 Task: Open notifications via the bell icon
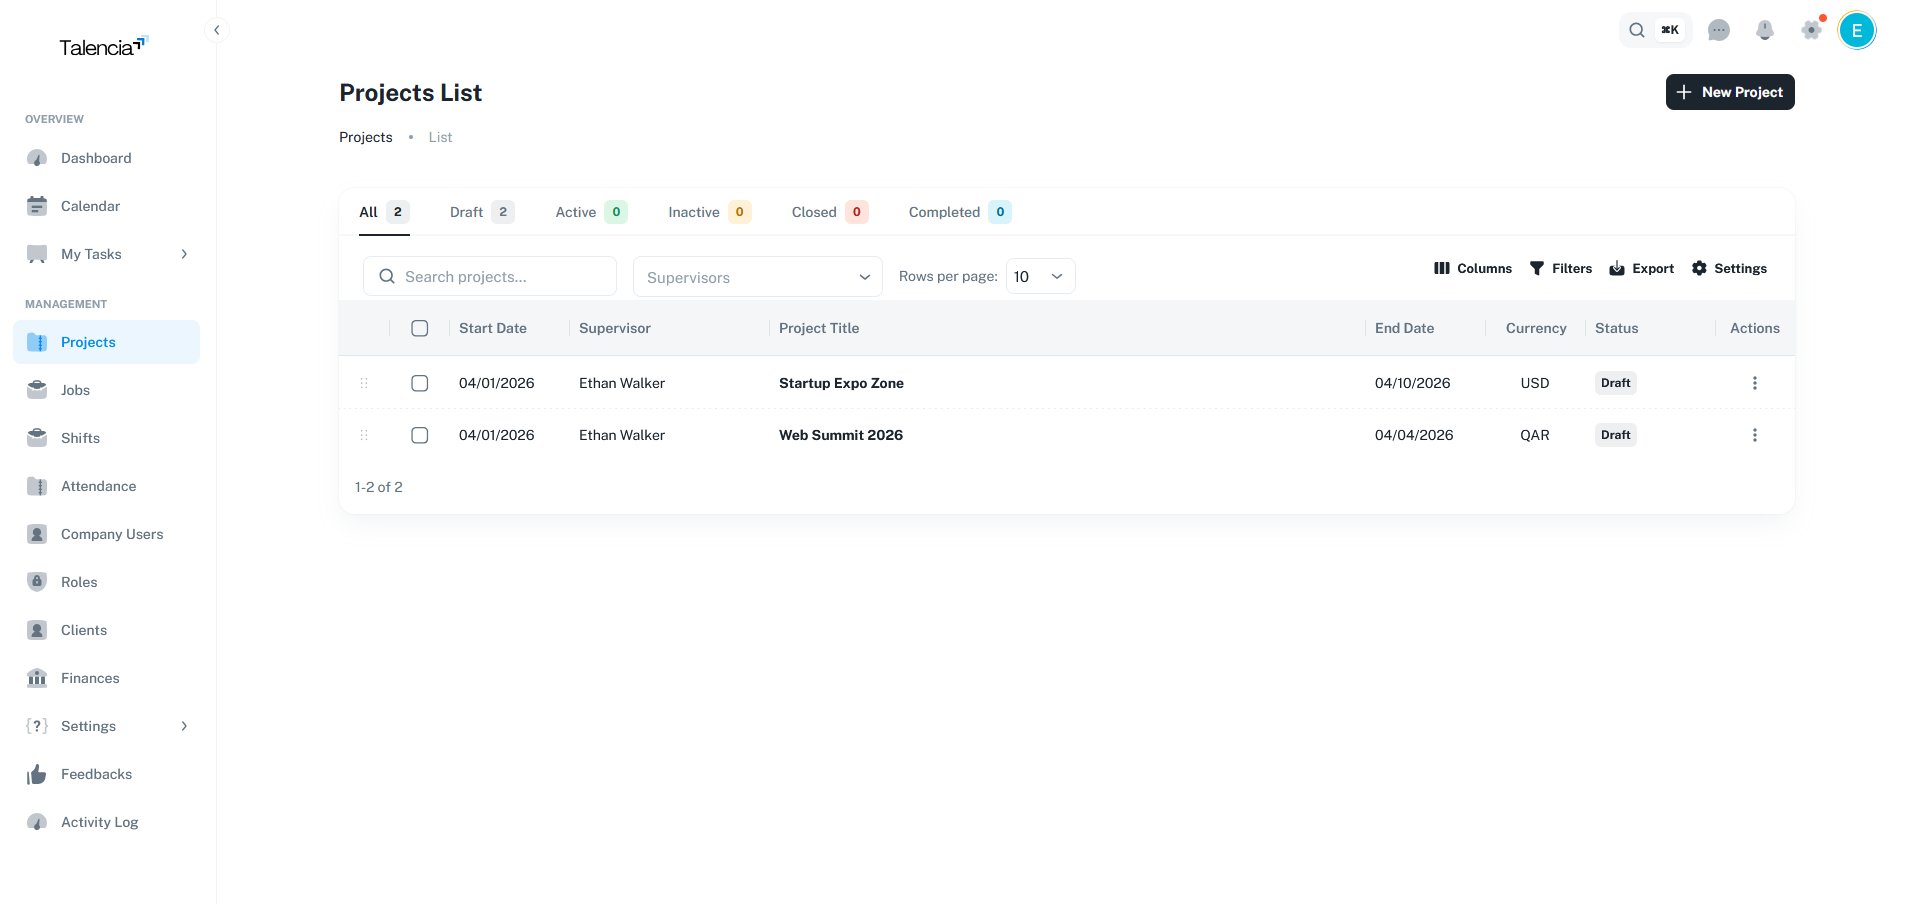tap(1765, 30)
